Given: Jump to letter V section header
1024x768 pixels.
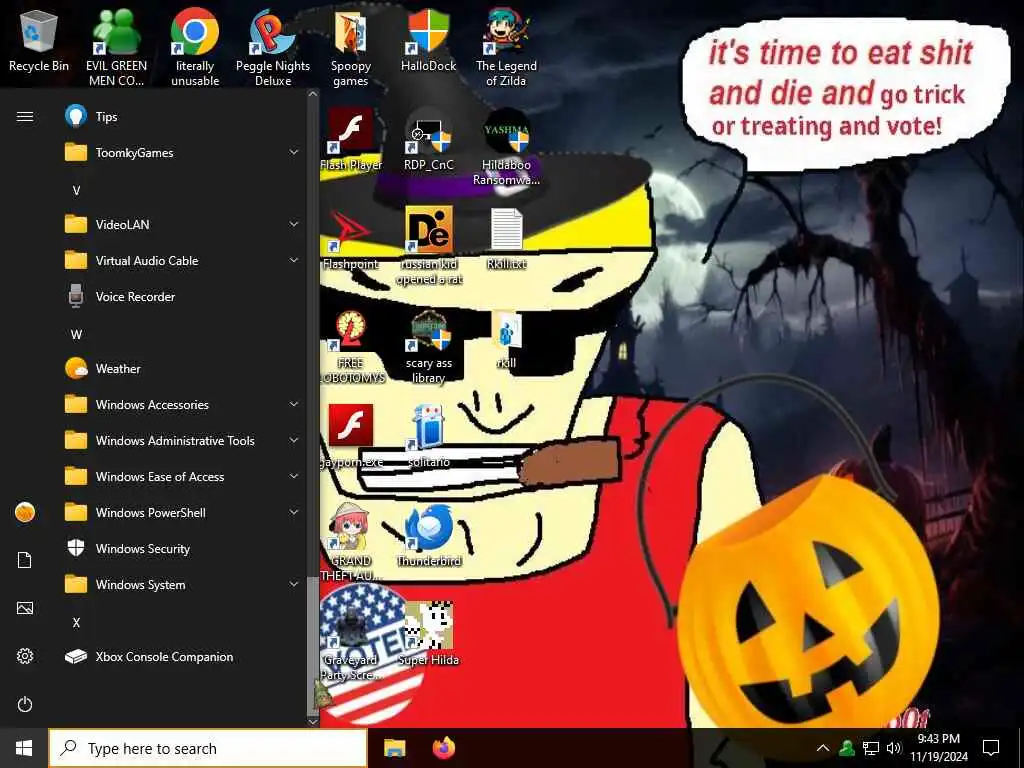Looking at the screenshot, I should pos(76,191).
